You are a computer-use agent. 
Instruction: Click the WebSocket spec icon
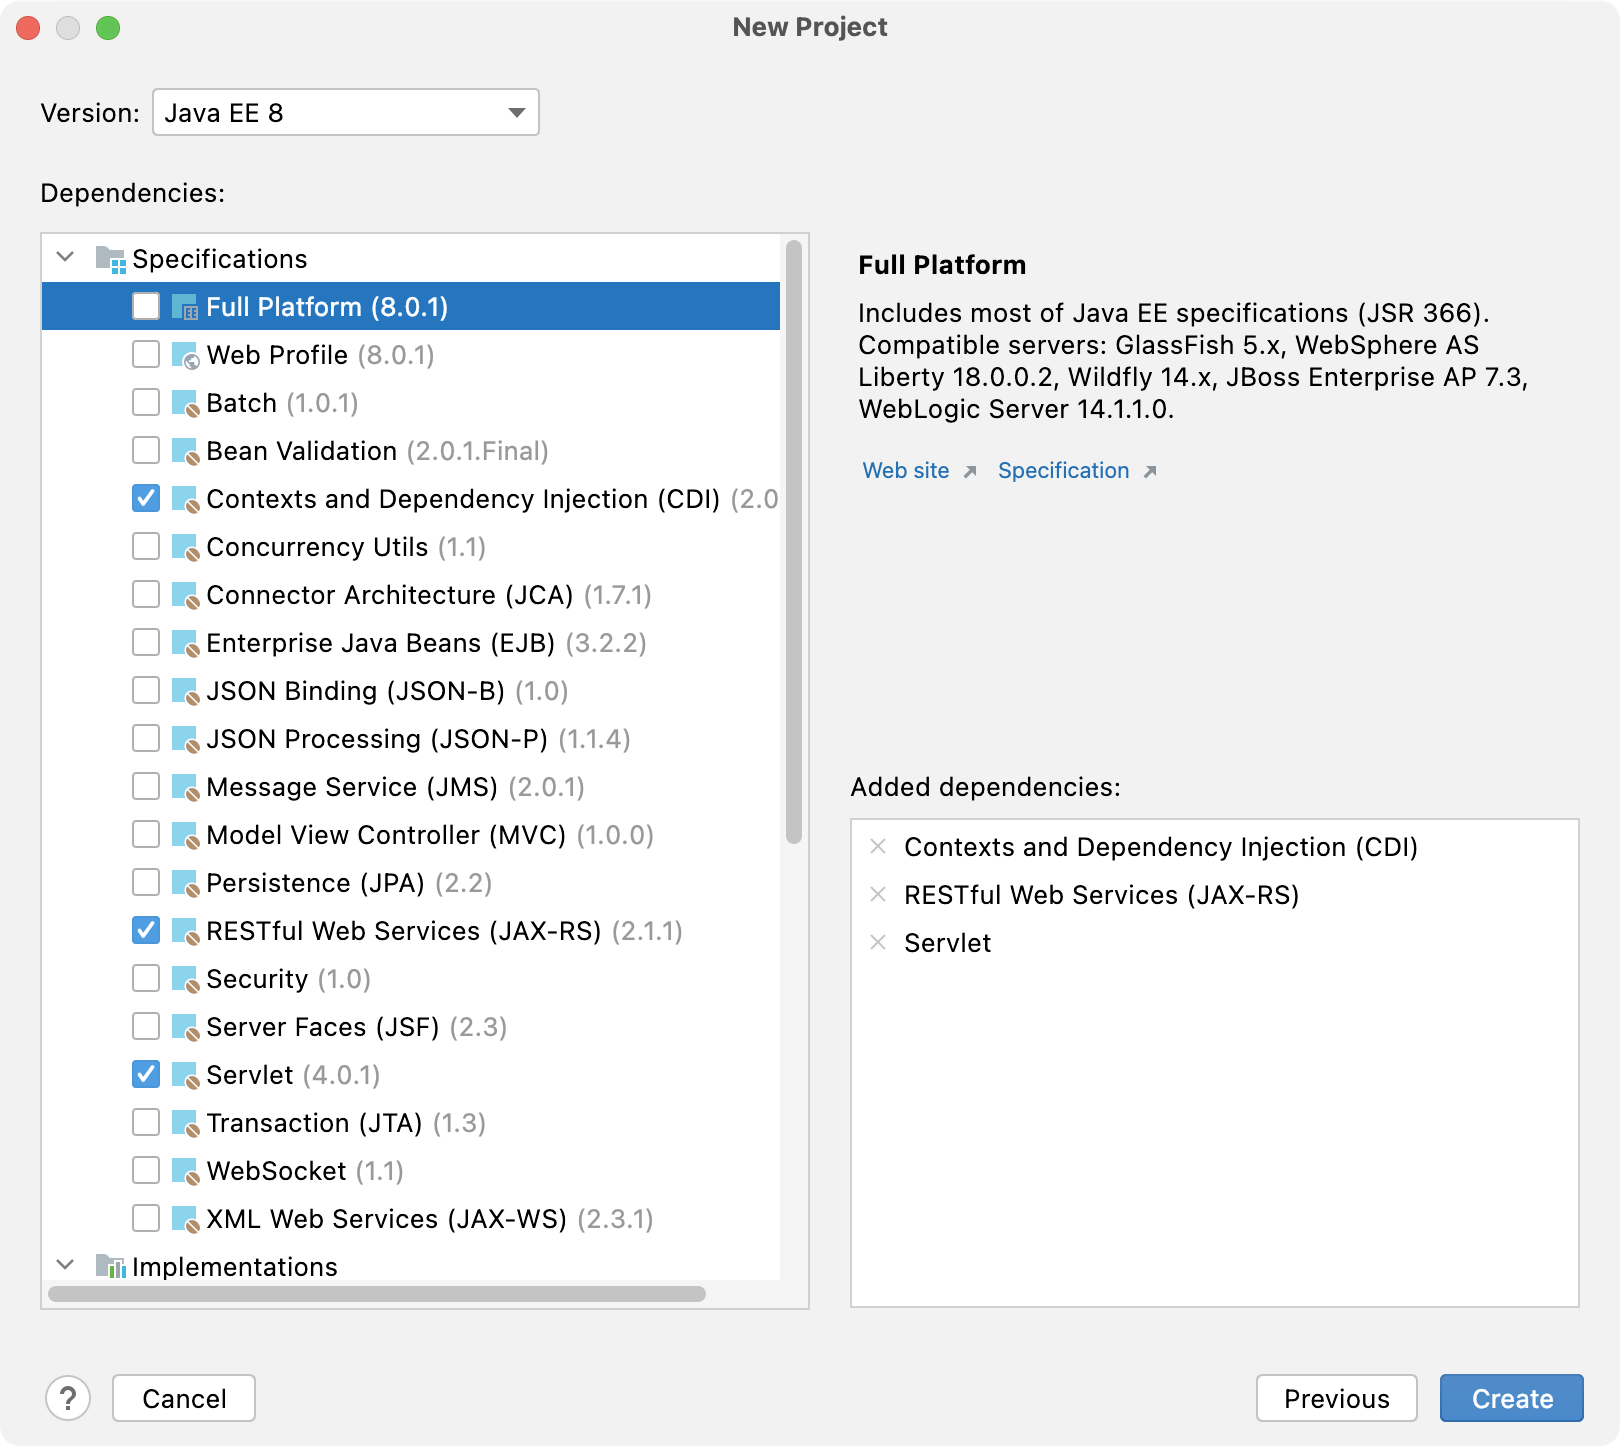coord(185,1171)
